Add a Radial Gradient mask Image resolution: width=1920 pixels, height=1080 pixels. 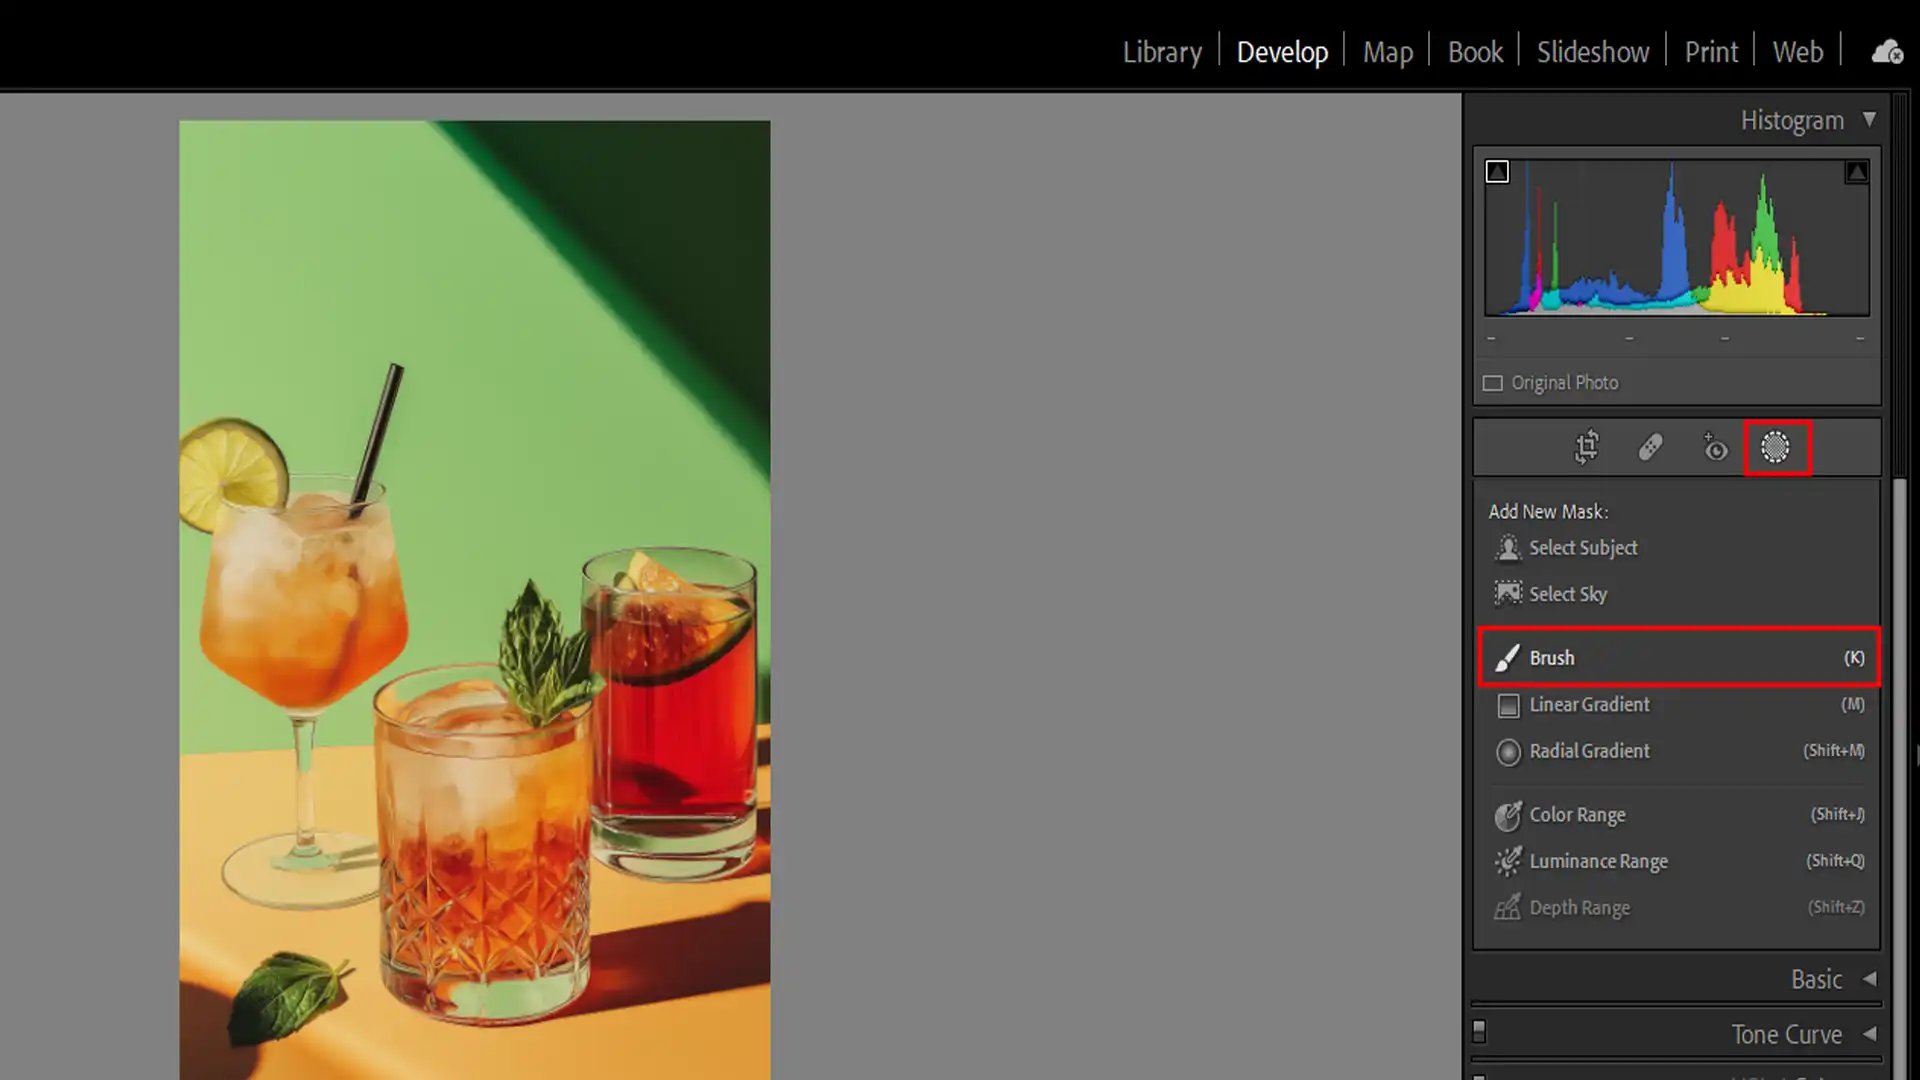click(x=1588, y=751)
